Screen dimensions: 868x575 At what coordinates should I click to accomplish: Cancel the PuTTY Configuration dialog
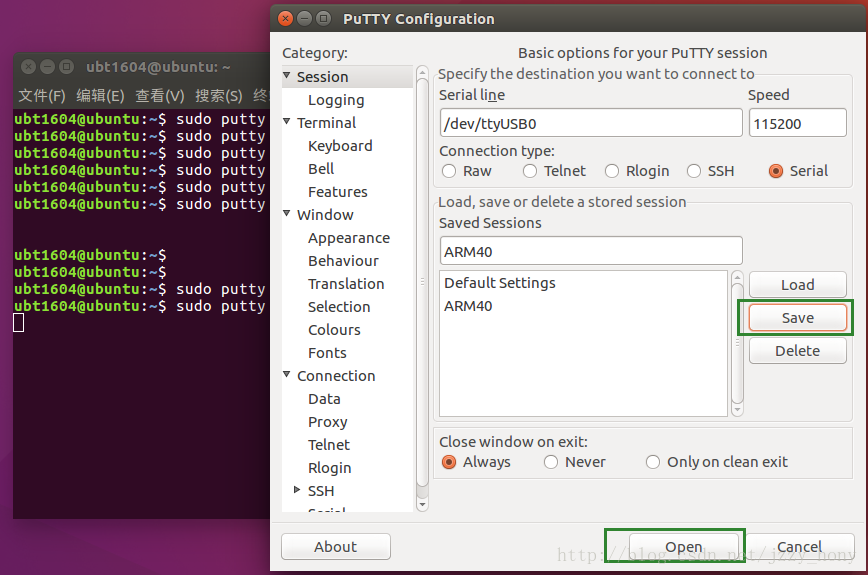point(799,547)
